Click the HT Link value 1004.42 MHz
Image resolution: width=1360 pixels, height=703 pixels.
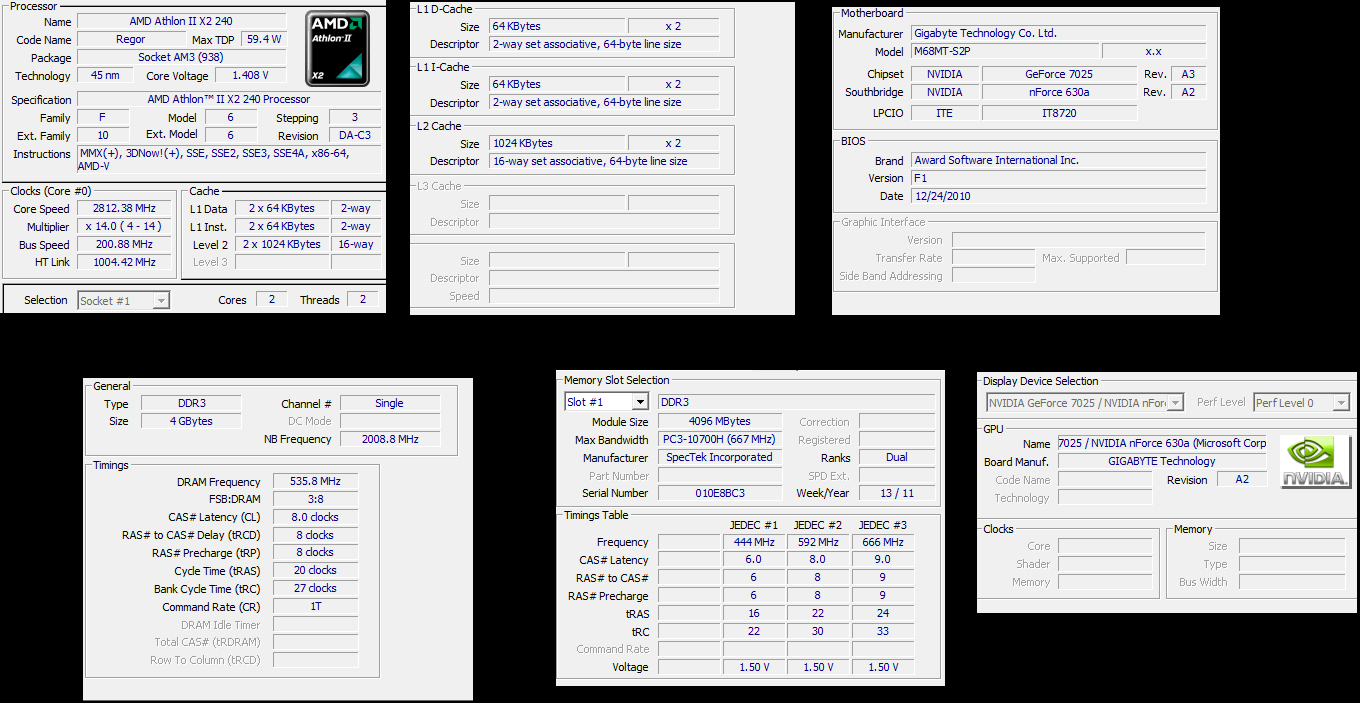(125, 262)
